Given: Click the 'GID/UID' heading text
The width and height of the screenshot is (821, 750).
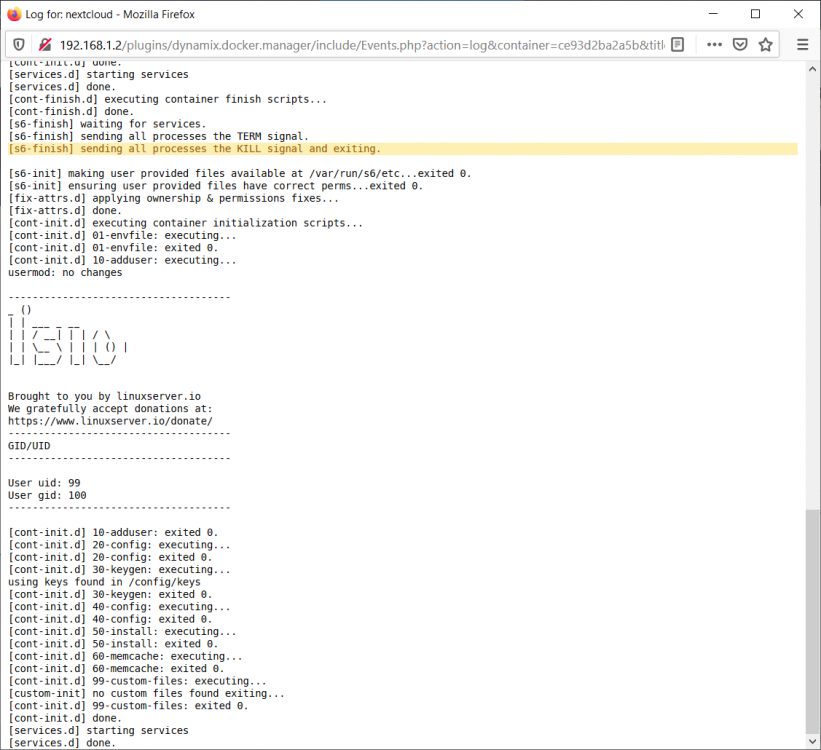Looking at the screenshot, I should pyautogui.click(x=29, y=446).
